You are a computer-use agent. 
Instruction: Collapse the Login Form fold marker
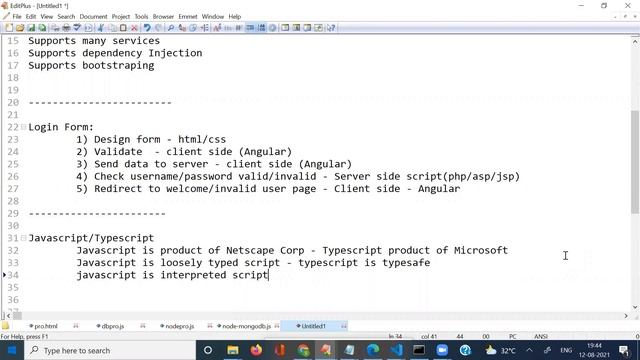pos(23,127)
